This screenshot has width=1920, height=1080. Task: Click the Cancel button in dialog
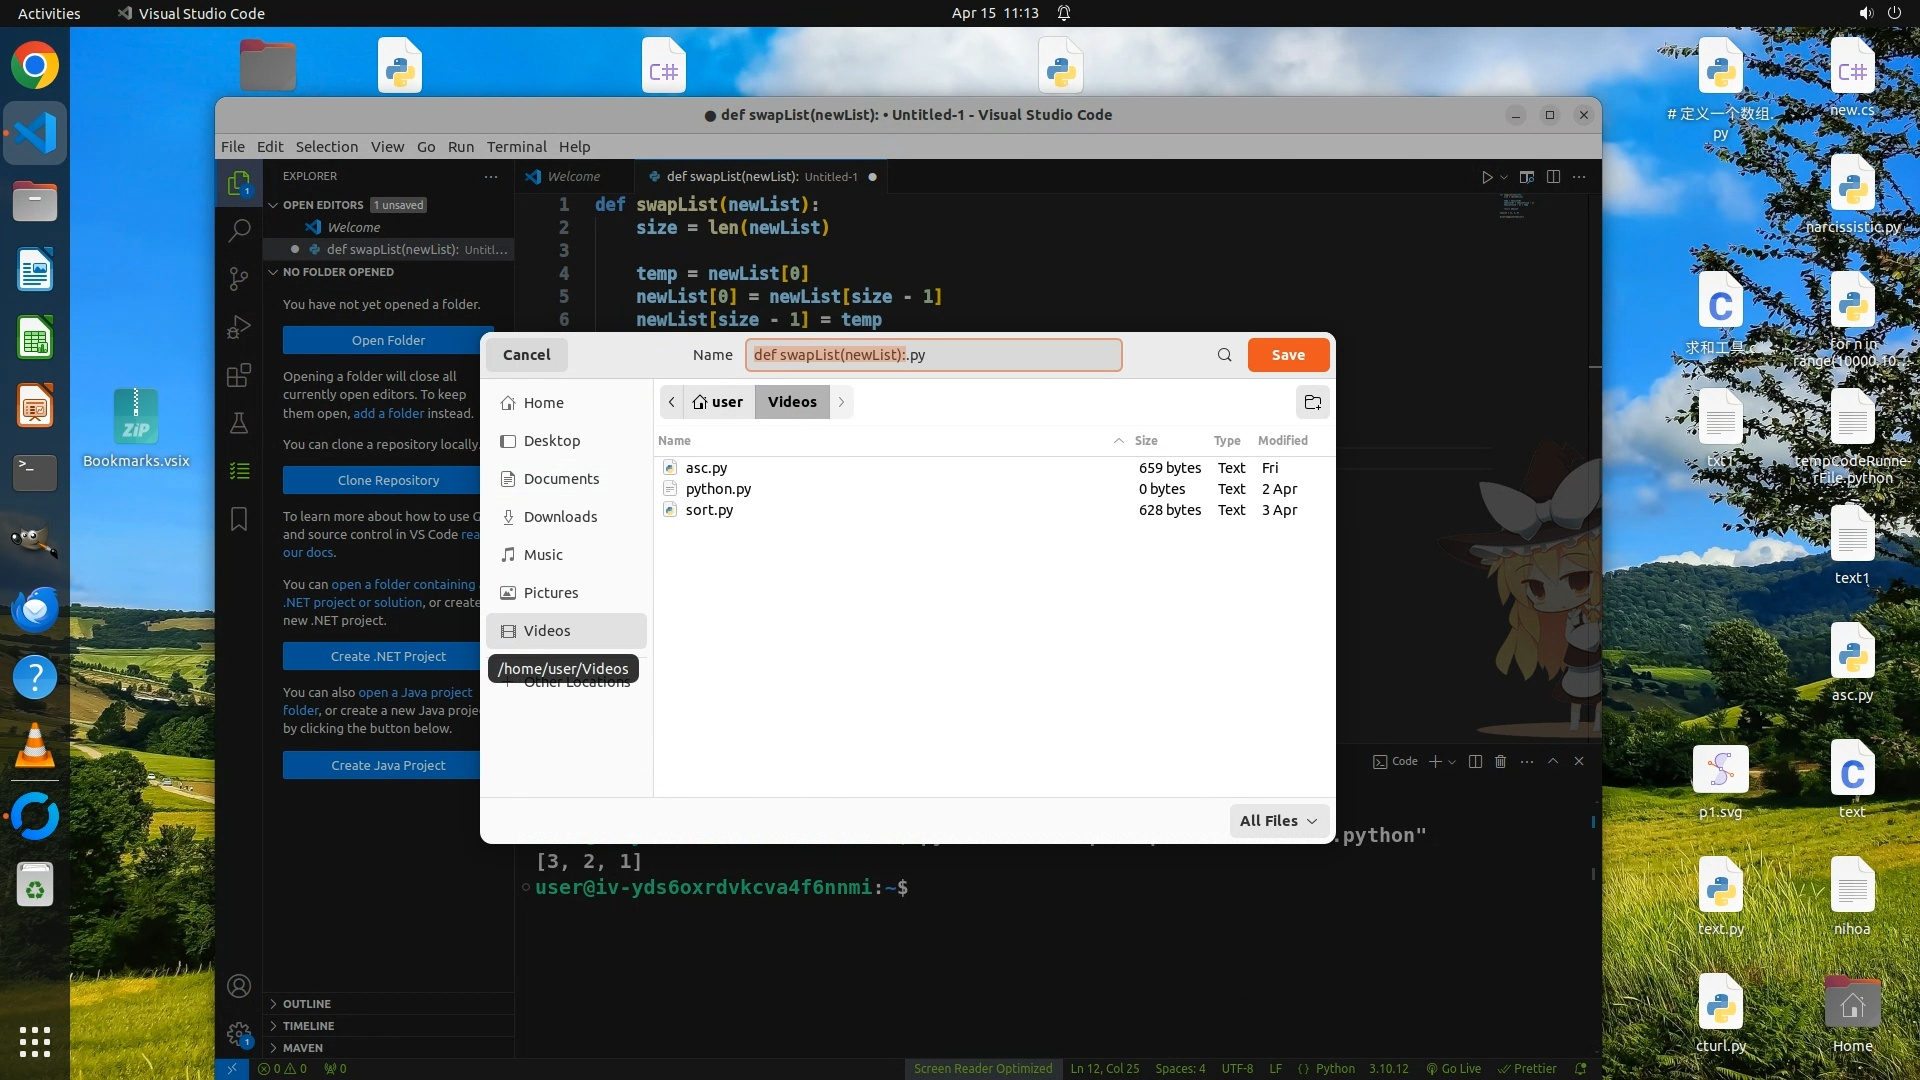click(526, 355)
